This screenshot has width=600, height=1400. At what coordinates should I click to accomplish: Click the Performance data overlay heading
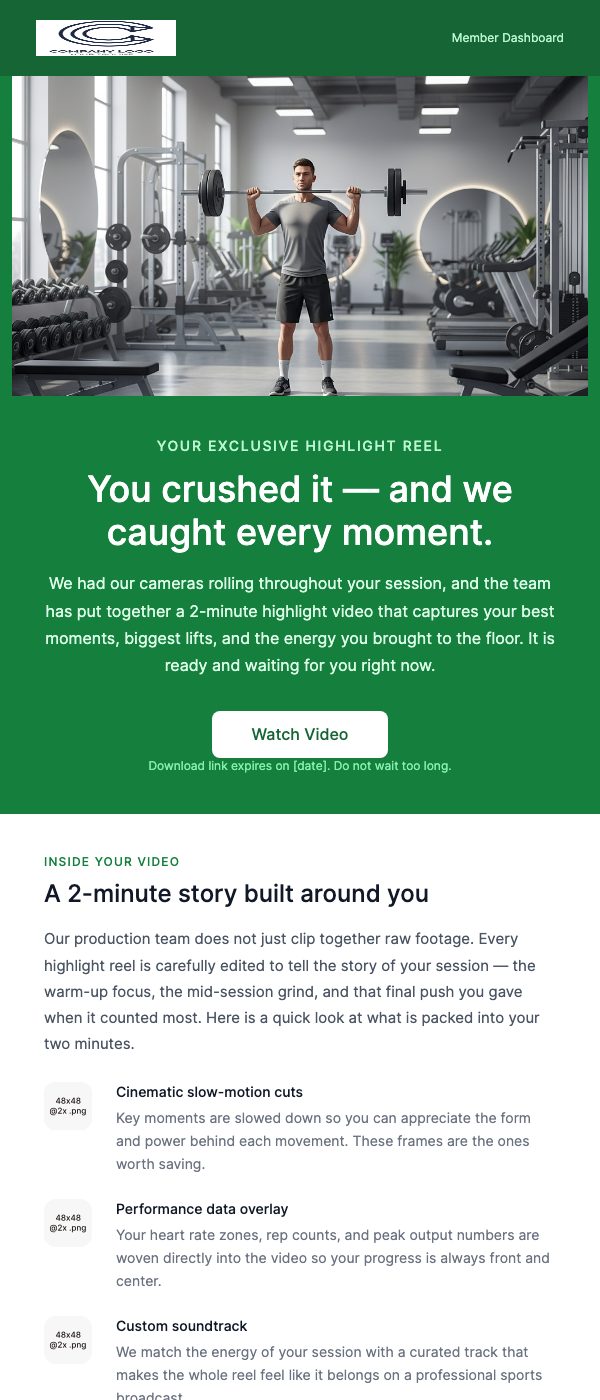click(x=202, y=1208)
